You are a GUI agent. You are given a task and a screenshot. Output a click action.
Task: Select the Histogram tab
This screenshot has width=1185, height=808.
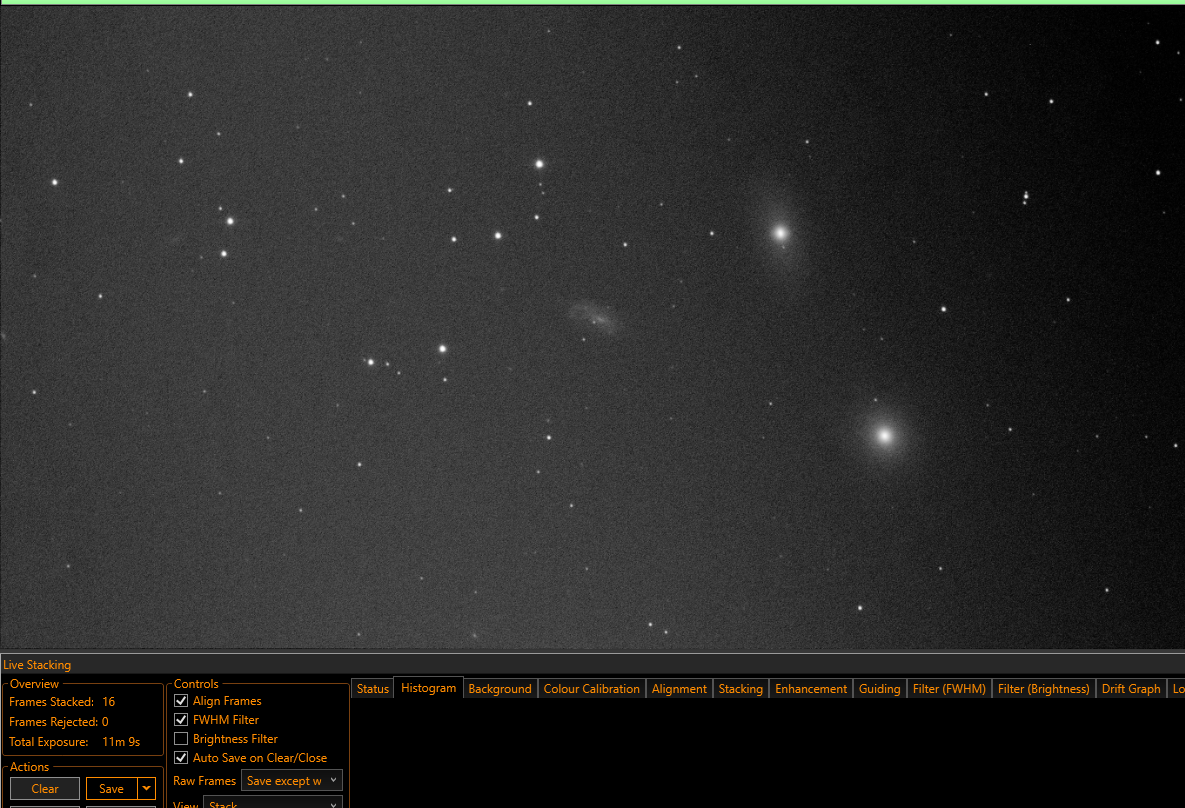point(429,688)
